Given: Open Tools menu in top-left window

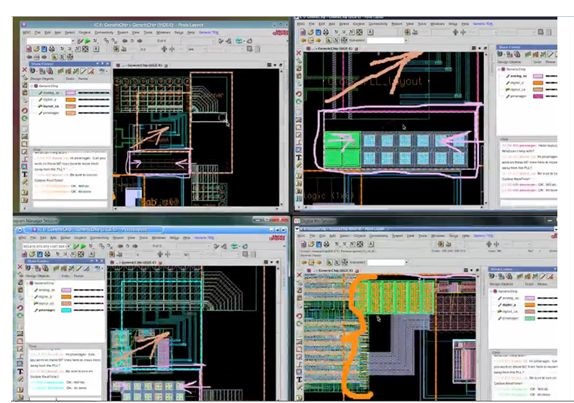Looking at the screenshot, I should [148, 32].
